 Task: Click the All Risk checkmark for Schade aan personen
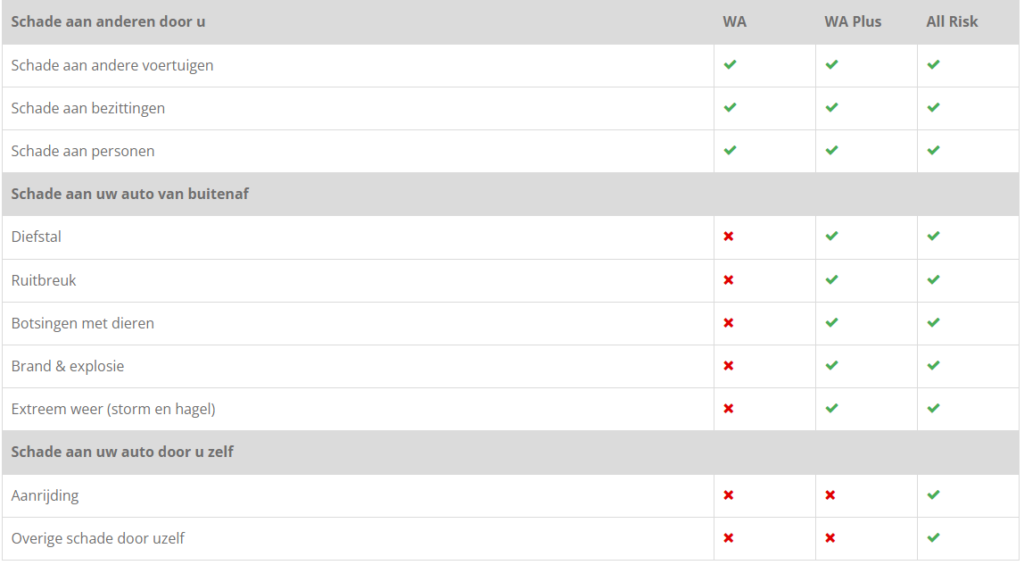click(933, 151)
